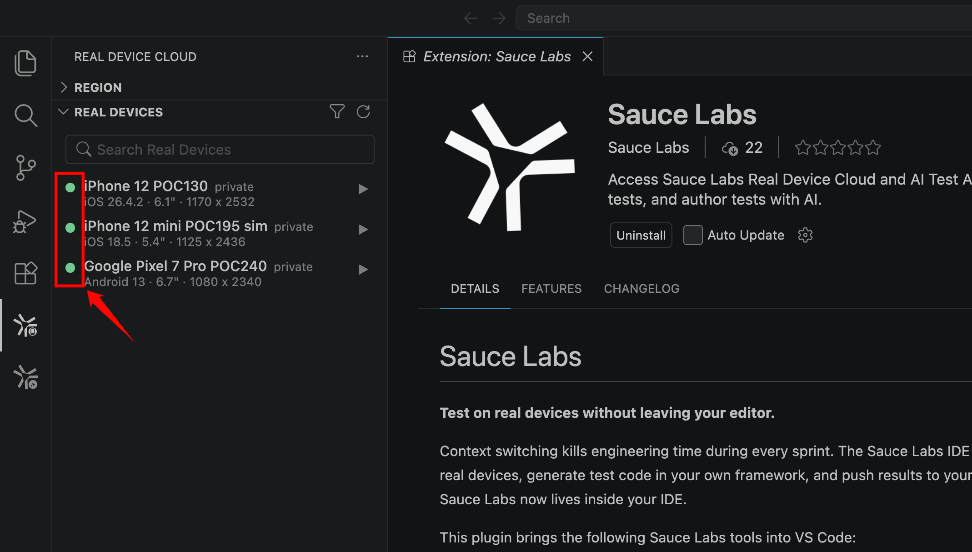Click the extension star rating
The width and height of the screenshot is (972, 552).
[x=837, y=148]
